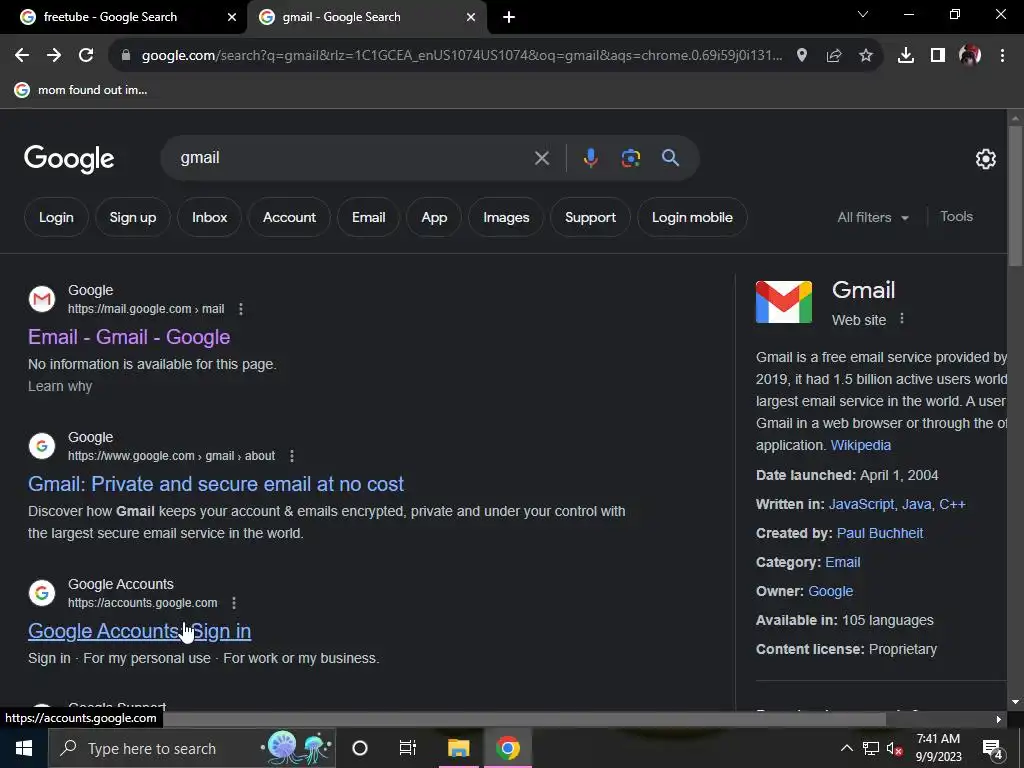
Task: Close the gmail - Google Search tab
Action: click(471, 18)
